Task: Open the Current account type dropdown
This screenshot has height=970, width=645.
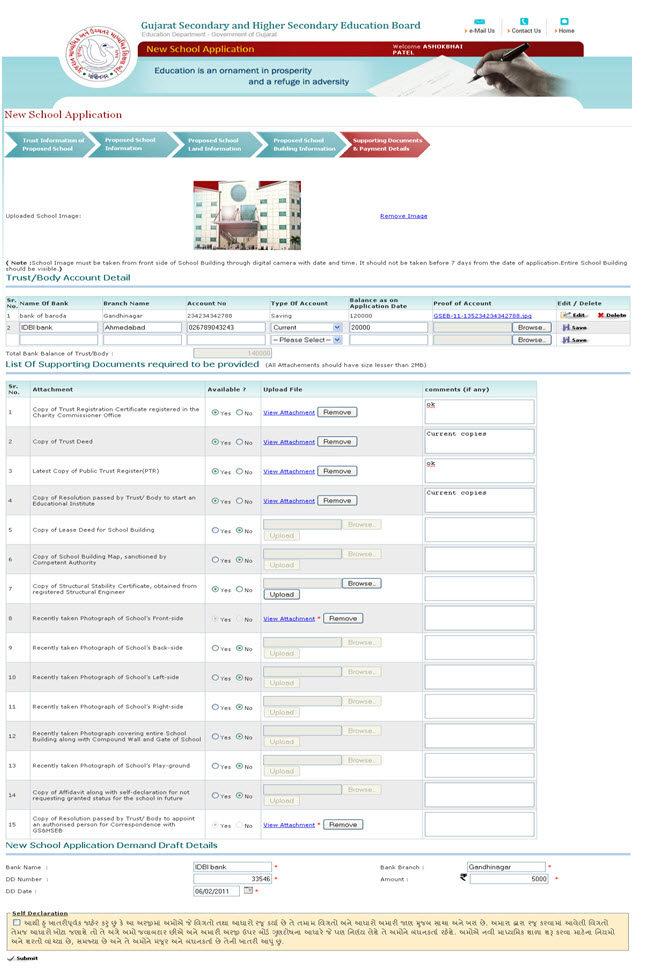Action: tap(307, 328)
